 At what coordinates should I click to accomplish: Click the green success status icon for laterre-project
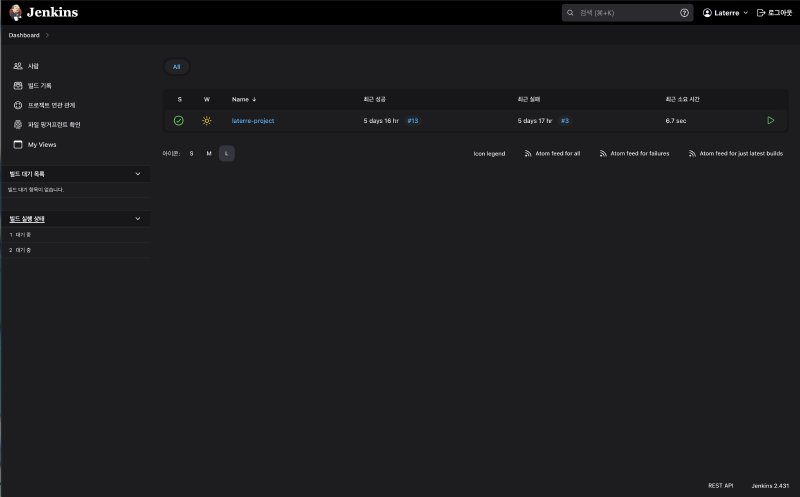click(x=179, y=120)
